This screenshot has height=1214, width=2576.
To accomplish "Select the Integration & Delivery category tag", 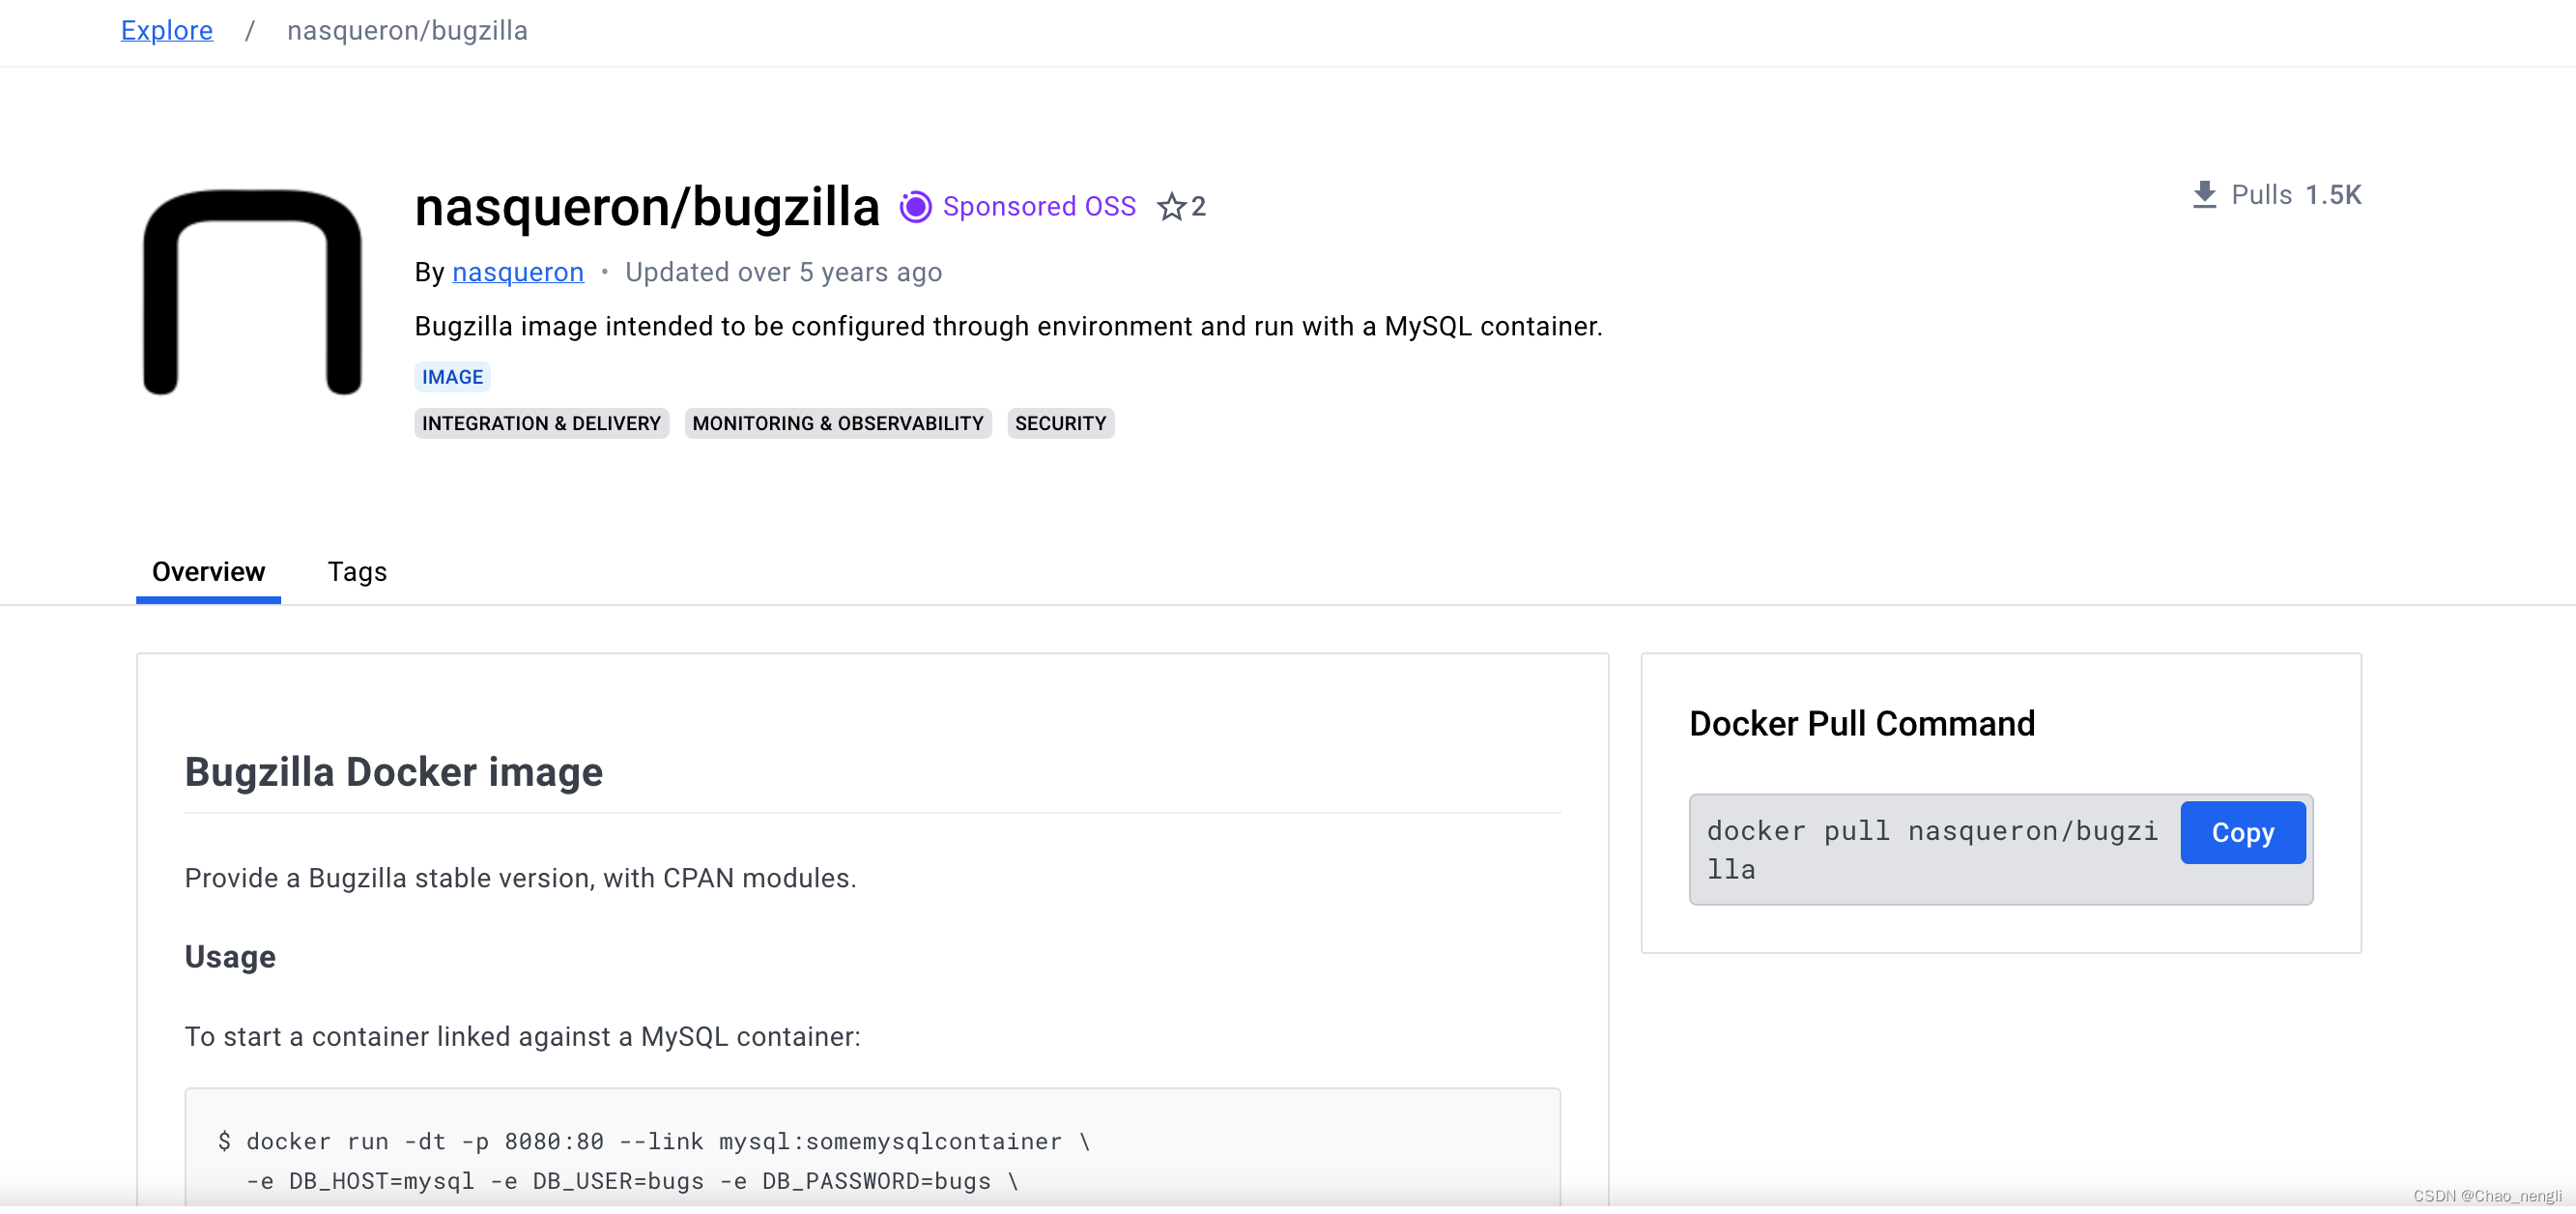I will tap(541, 424).
